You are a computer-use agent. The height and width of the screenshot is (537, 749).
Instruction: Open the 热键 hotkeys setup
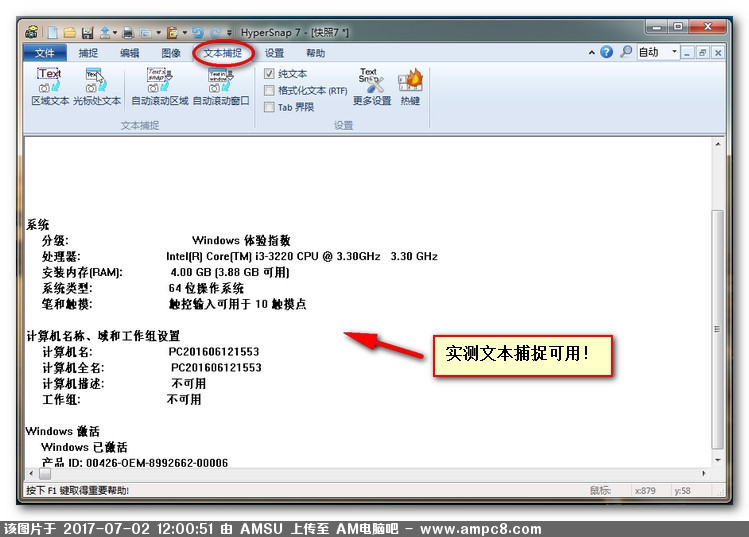[410, 86]
